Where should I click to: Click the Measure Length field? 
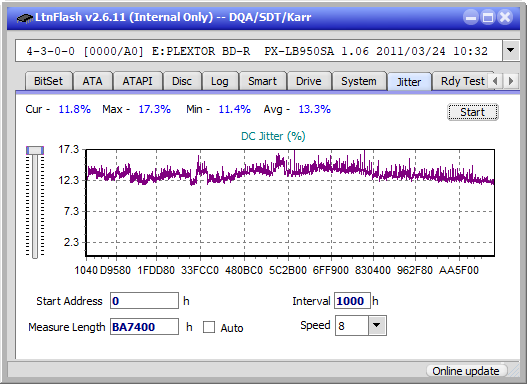tap(145, 327)
